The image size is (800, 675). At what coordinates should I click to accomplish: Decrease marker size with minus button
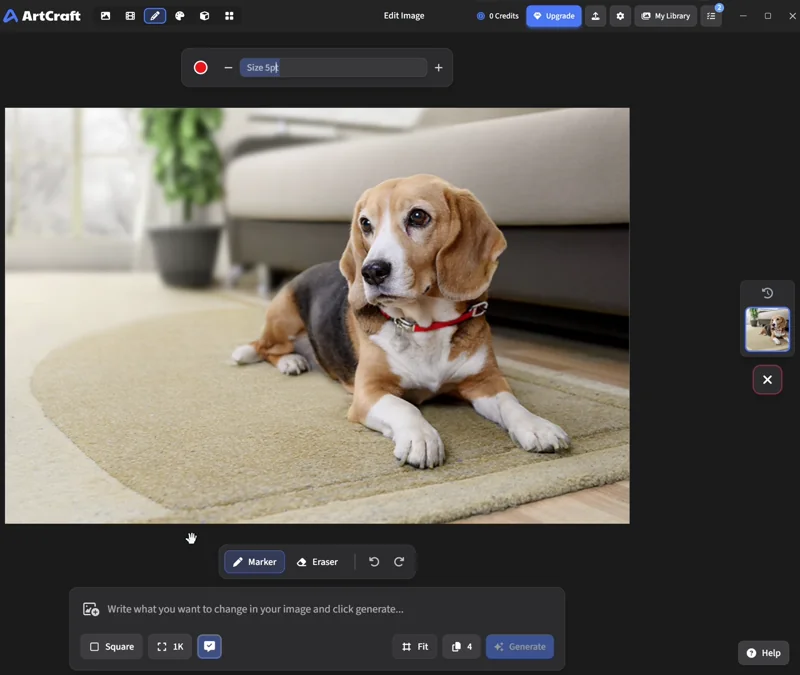[x=228, y=67]
